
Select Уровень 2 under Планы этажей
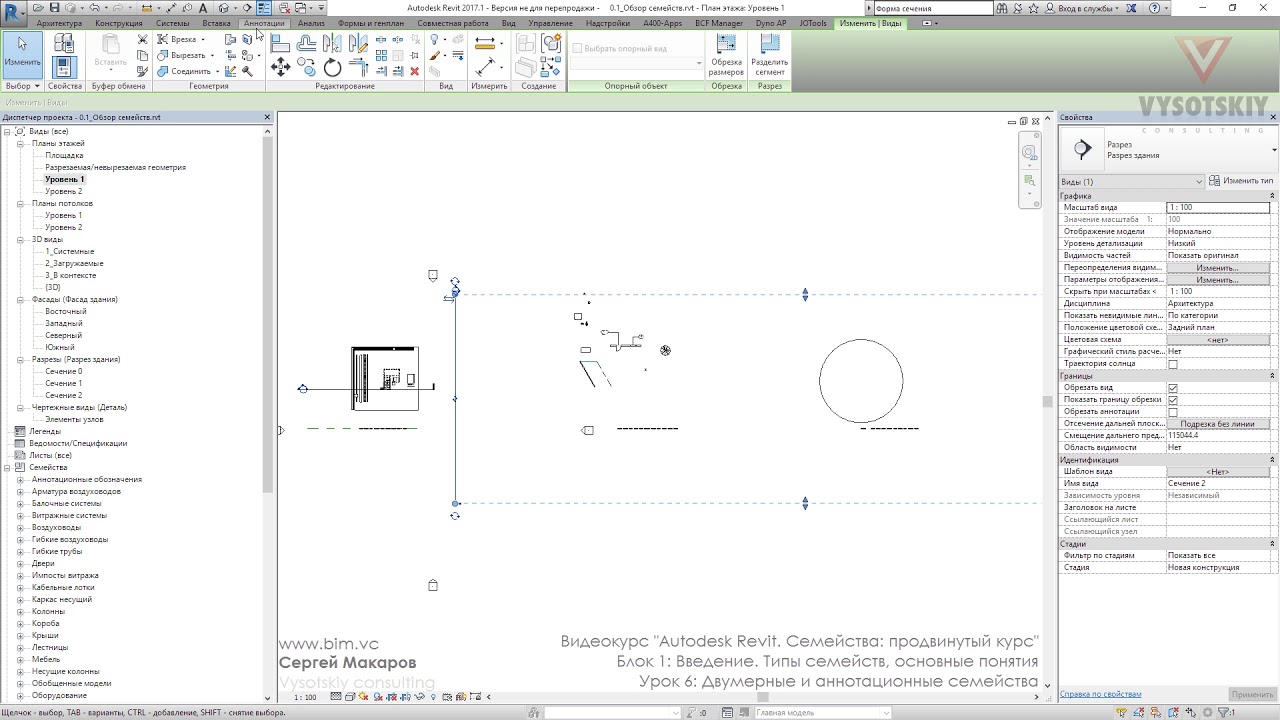pyautogui.click(x=64, y=192)
